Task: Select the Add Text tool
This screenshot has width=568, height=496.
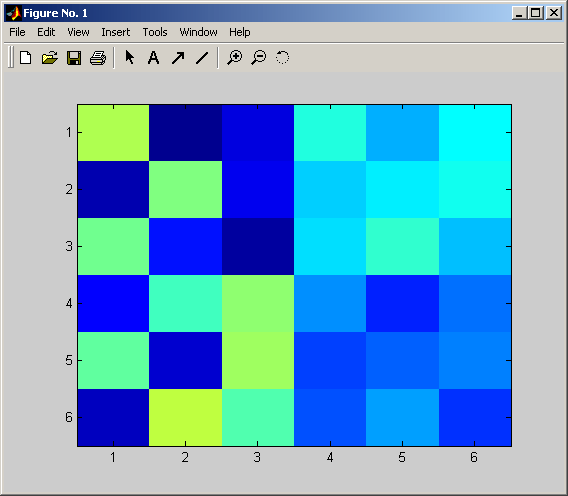Action: pyautogui.click(x=154, y=58)
